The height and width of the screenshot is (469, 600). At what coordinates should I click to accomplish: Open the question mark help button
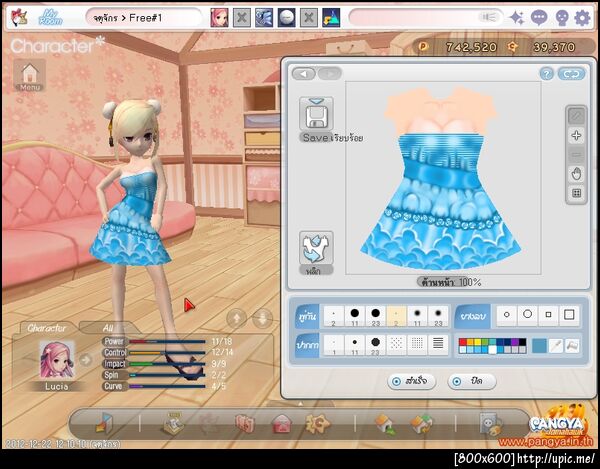click(x=546, y=74)
